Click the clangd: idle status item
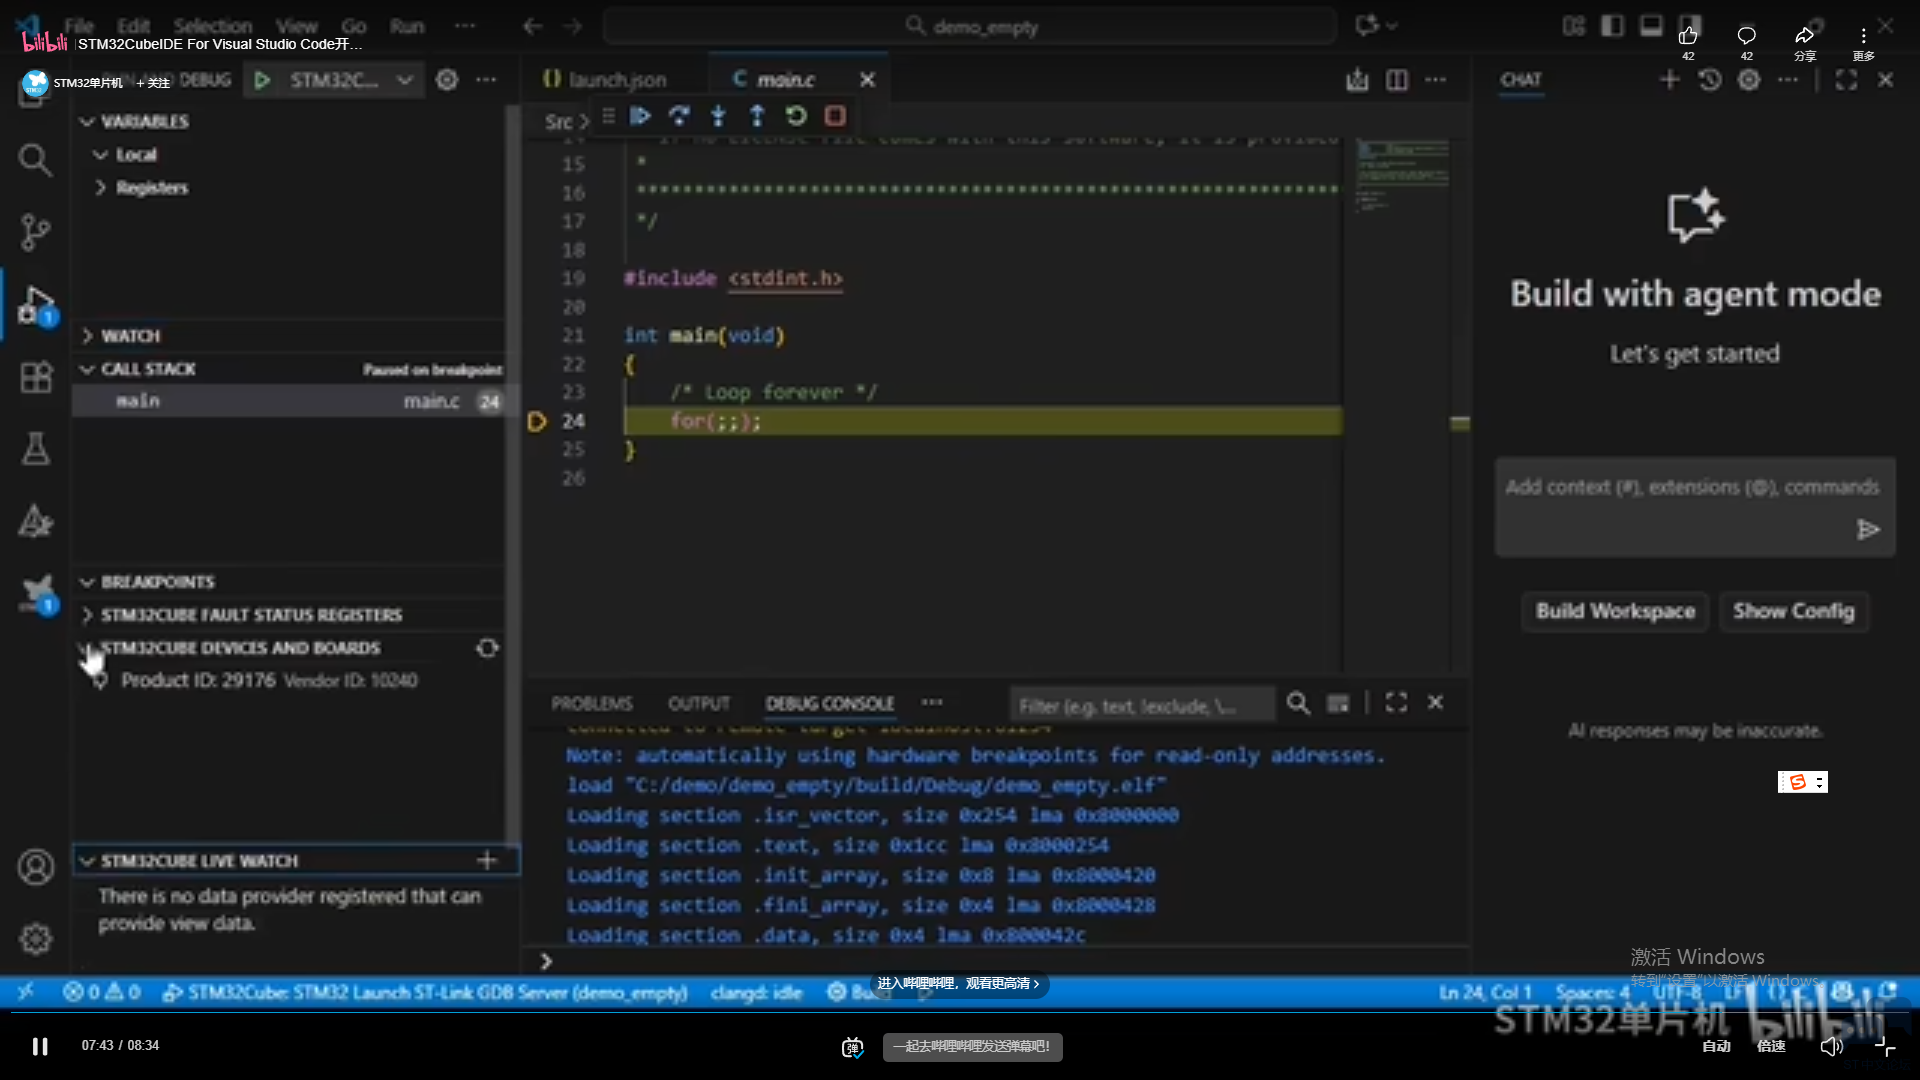 coord(757,992)
